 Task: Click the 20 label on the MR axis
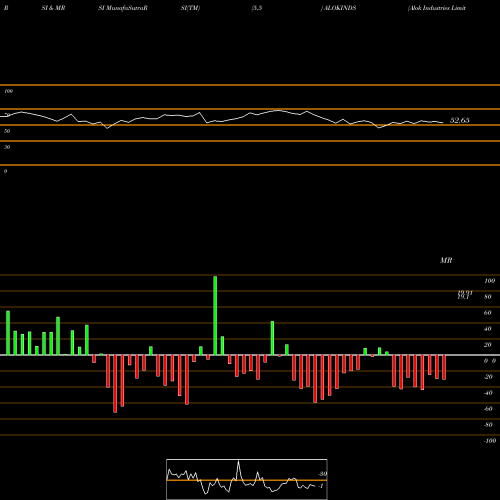[x=487, y=345]
